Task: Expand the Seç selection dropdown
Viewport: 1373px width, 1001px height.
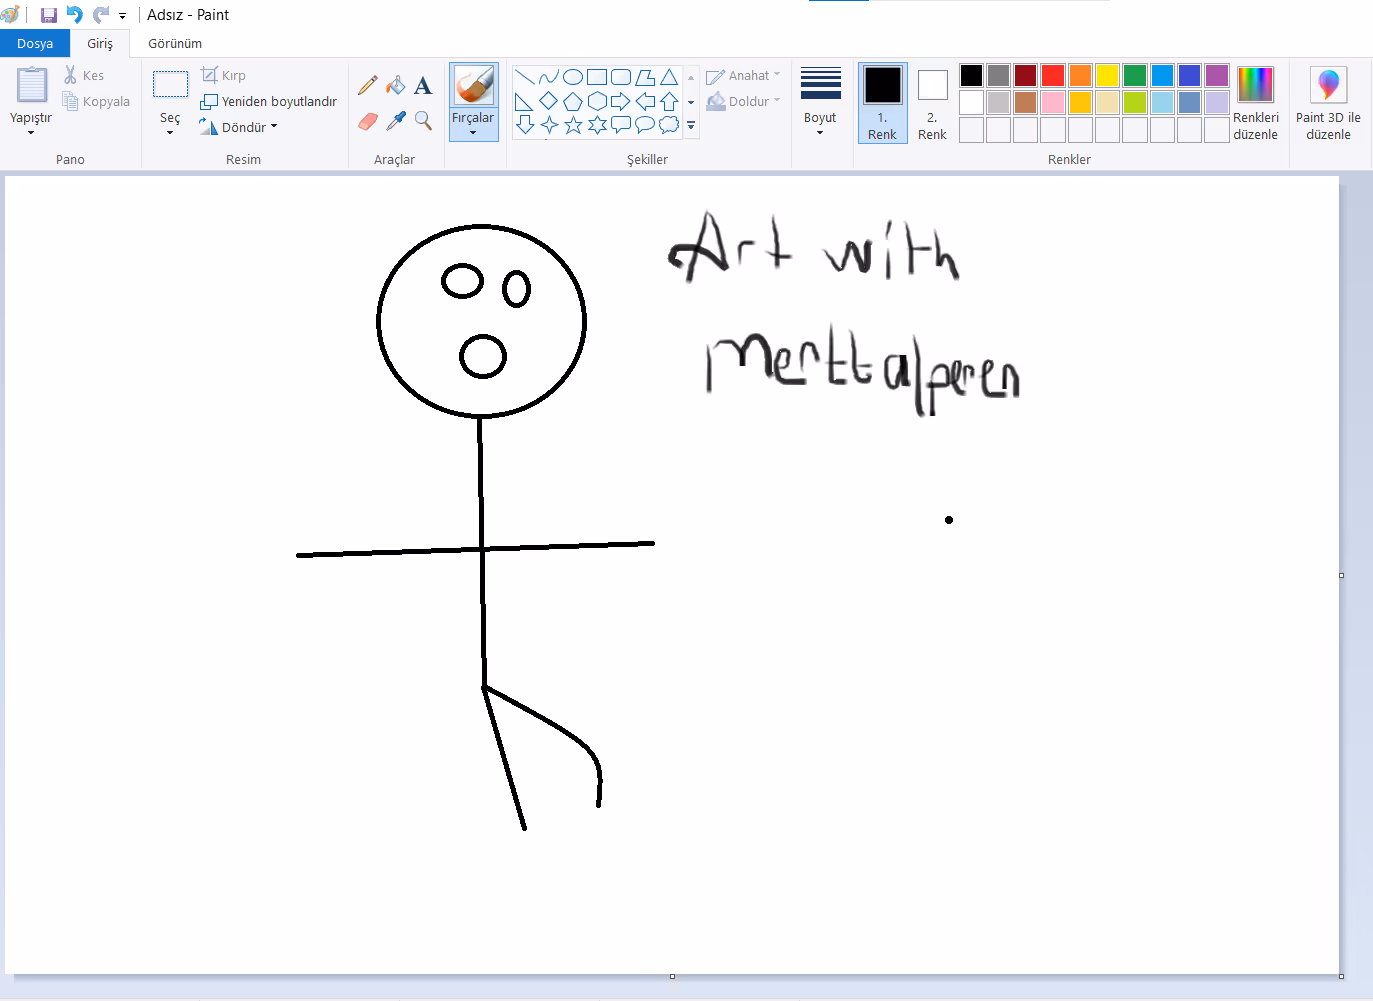Action: (x=170, y=125)
